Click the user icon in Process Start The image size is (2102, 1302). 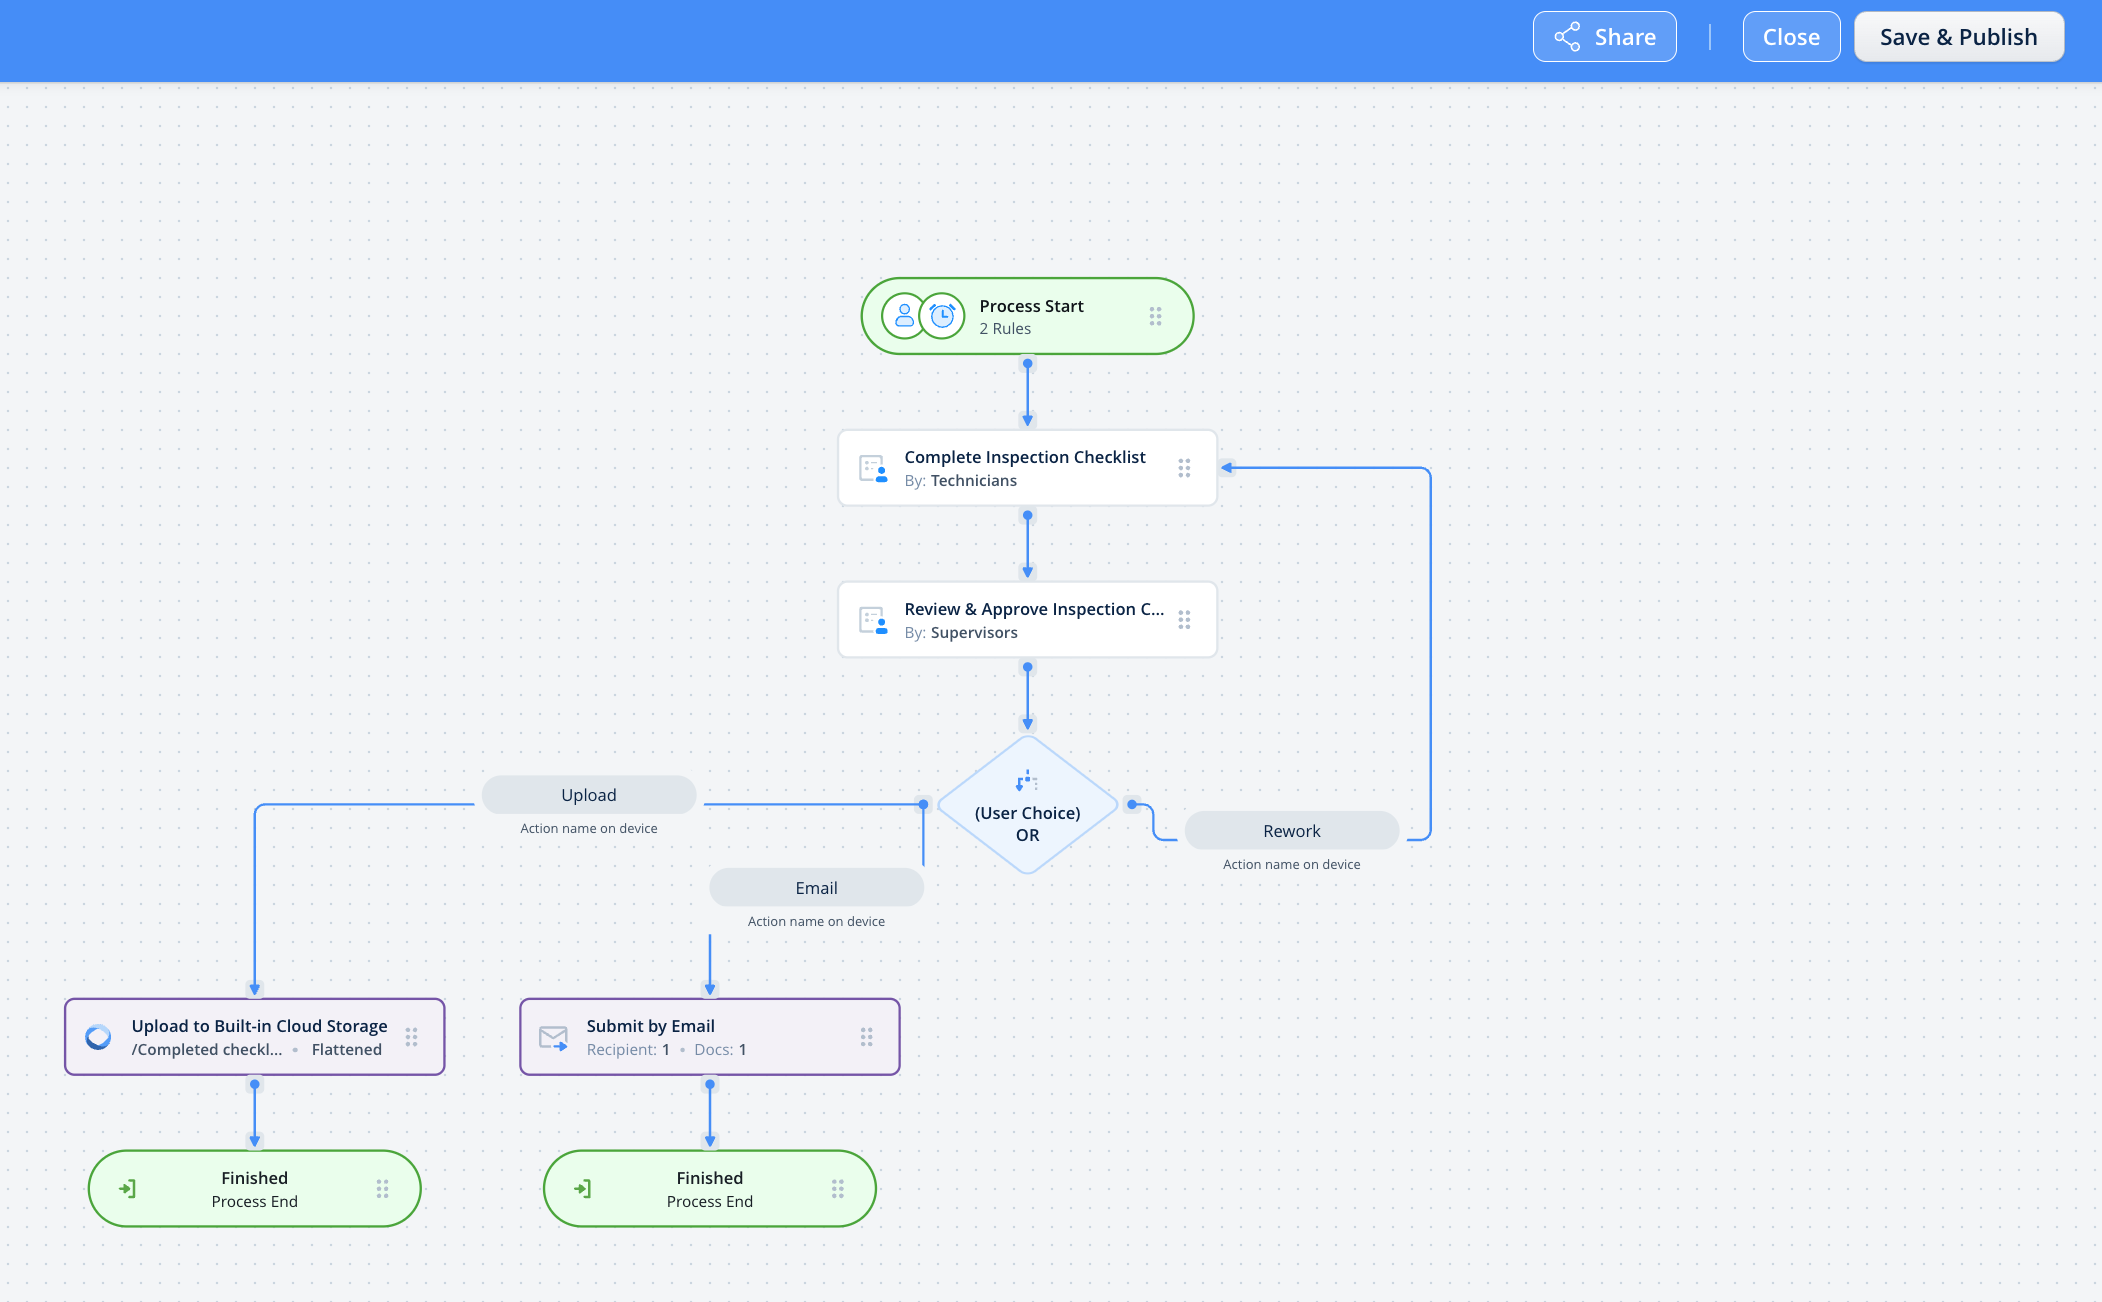coord(904,316)
